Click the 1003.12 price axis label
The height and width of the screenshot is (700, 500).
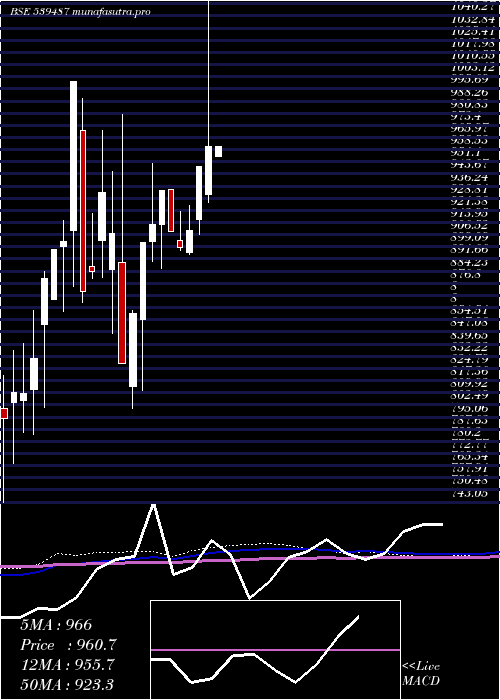pos(475,68)
